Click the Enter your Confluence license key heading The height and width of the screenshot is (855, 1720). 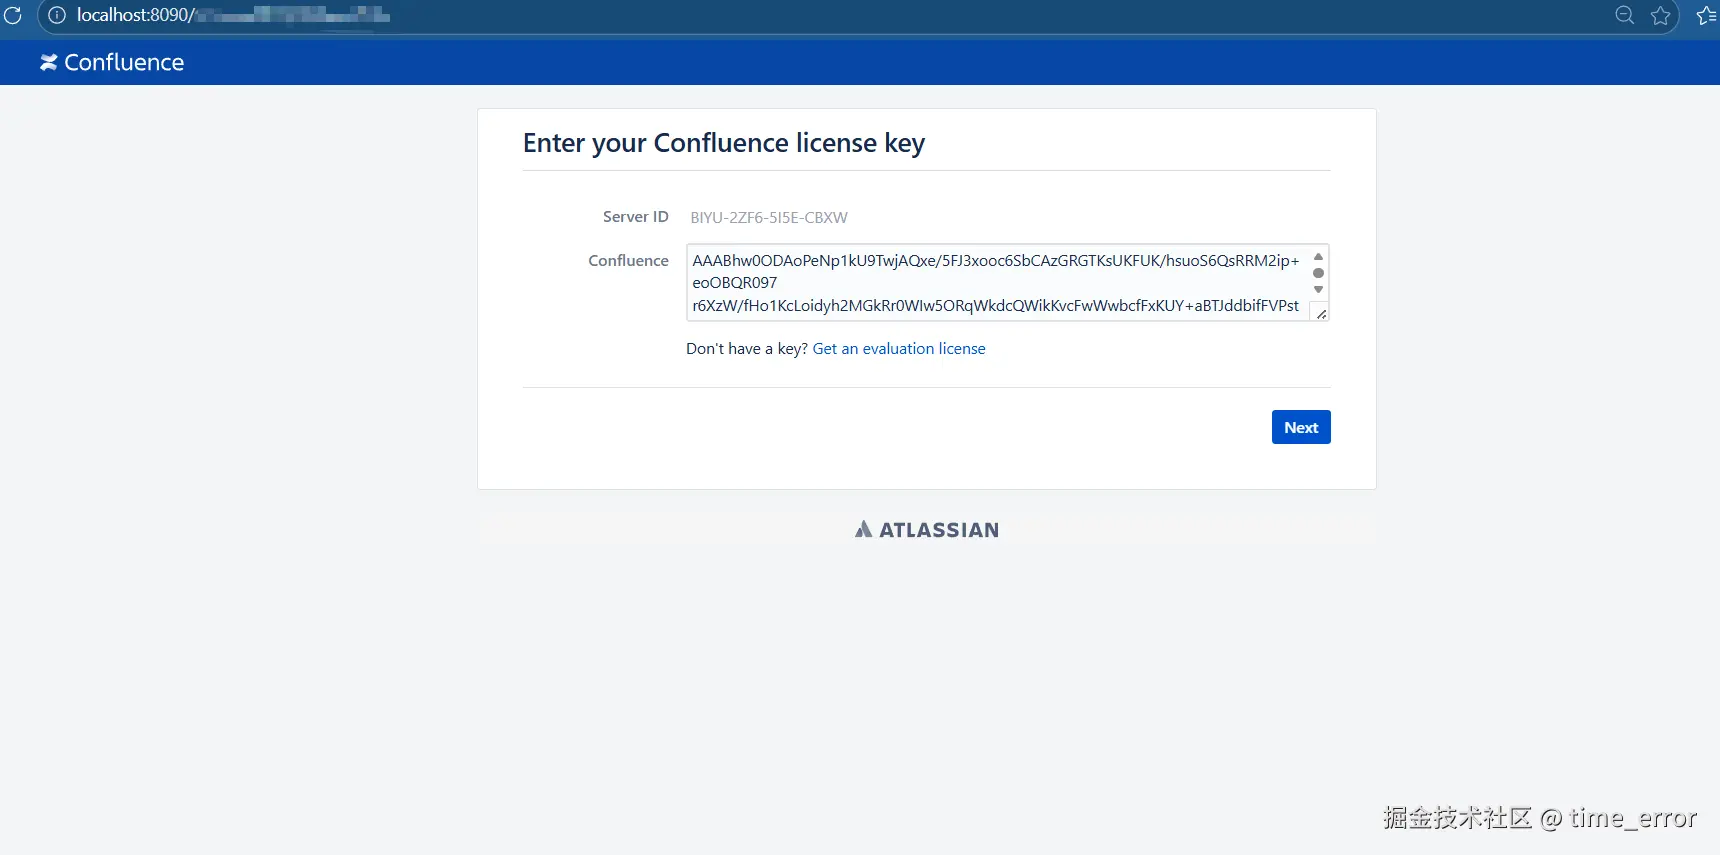[x=723, y=143]
